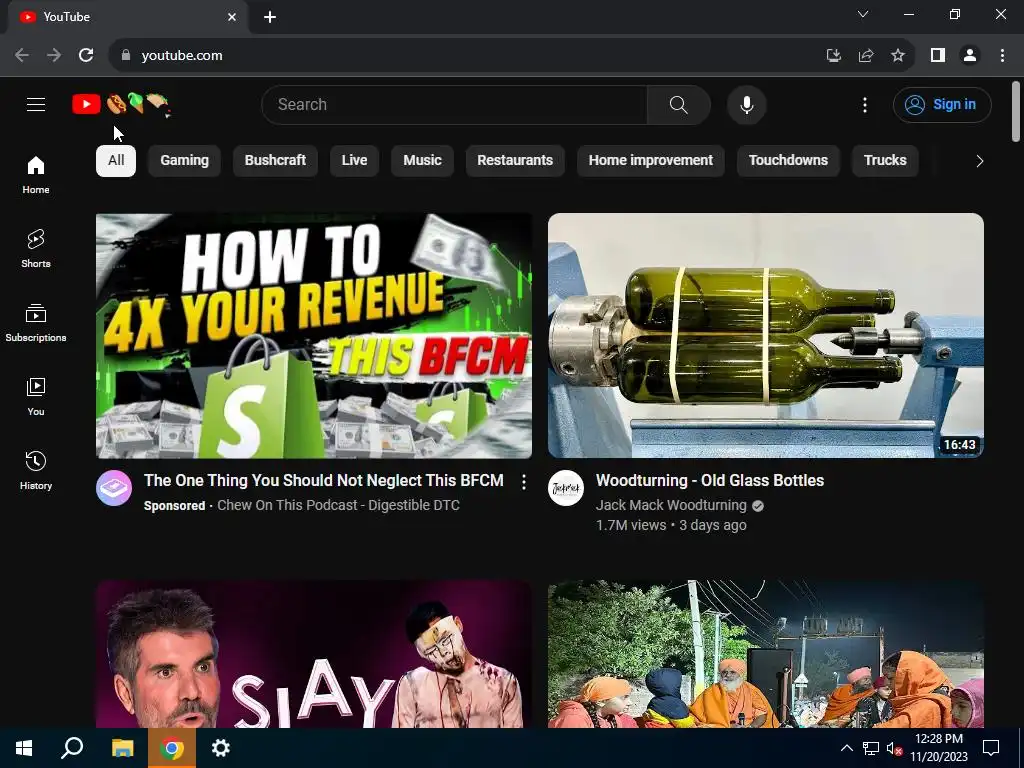This screenshot has height=768, width=1024.
Task: Select the Trucks category chip
Action: click(885, 161)
